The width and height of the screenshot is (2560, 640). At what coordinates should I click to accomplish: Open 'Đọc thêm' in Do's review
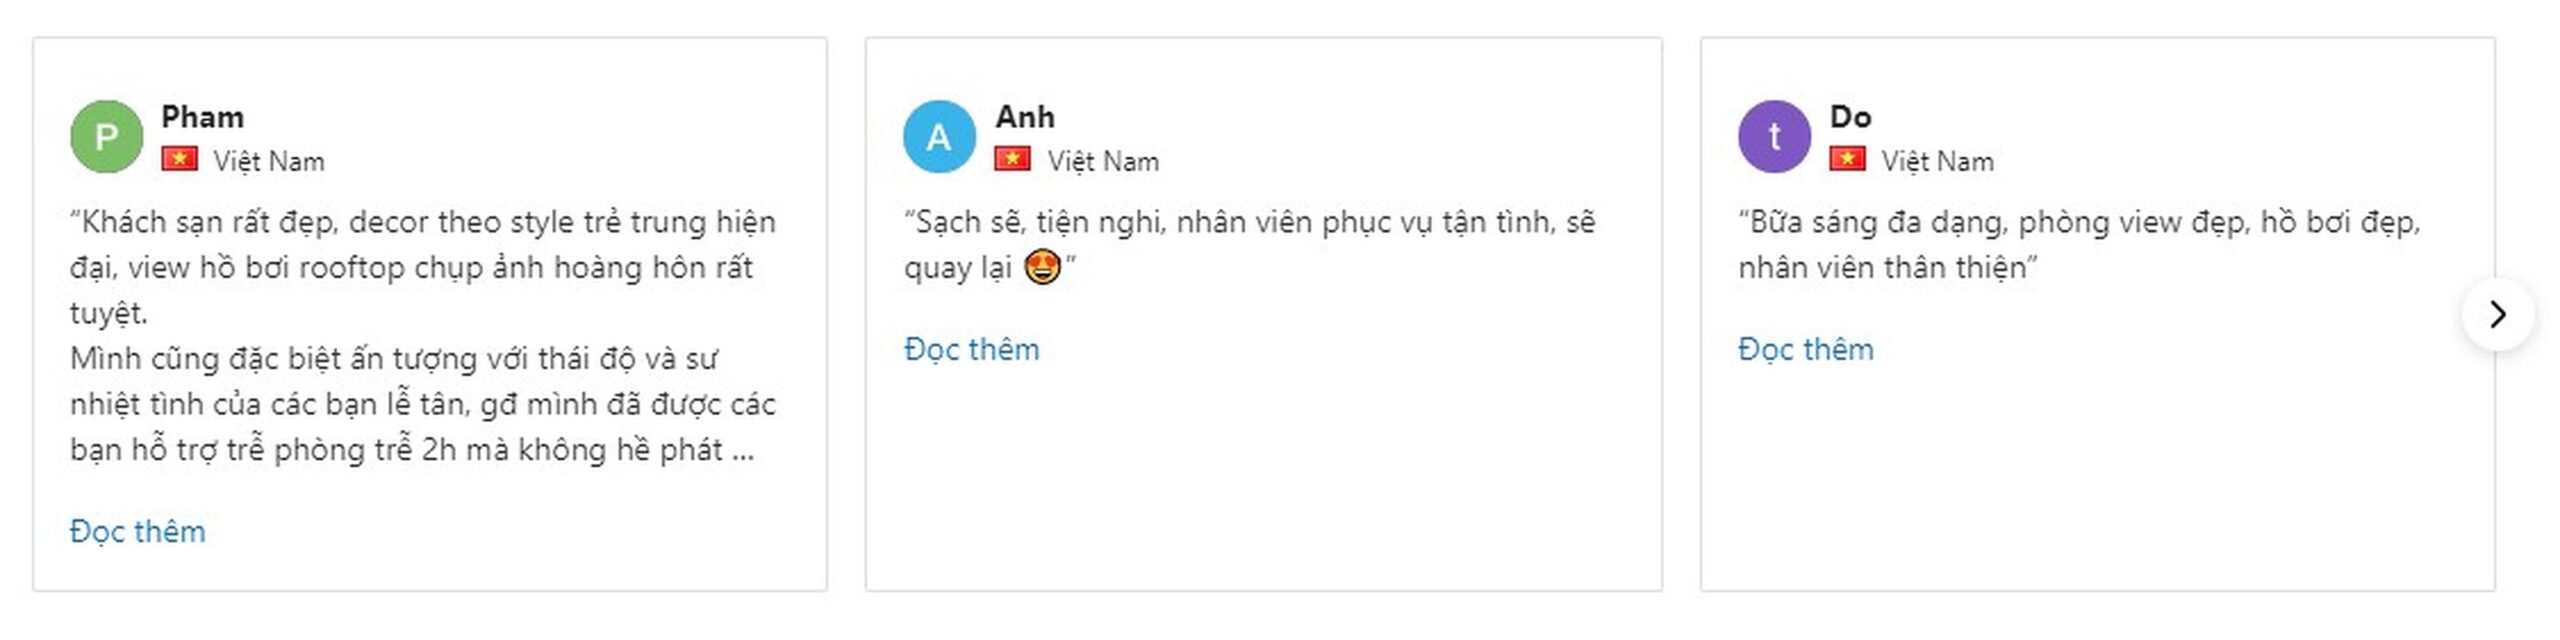click(x=1805, y=349)
